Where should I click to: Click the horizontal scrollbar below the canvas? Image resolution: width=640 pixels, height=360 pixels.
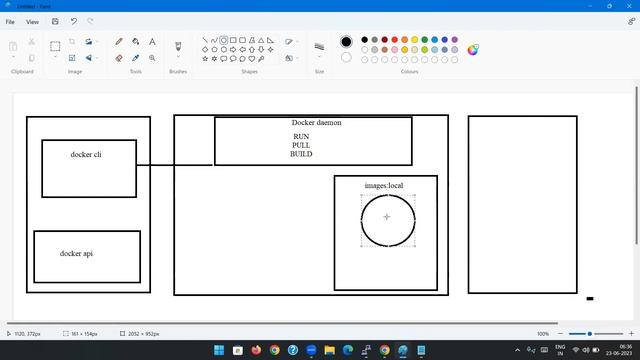(x=282, y=323)
